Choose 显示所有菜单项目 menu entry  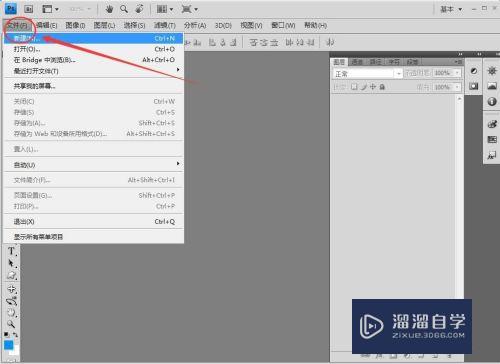(94, 237)
